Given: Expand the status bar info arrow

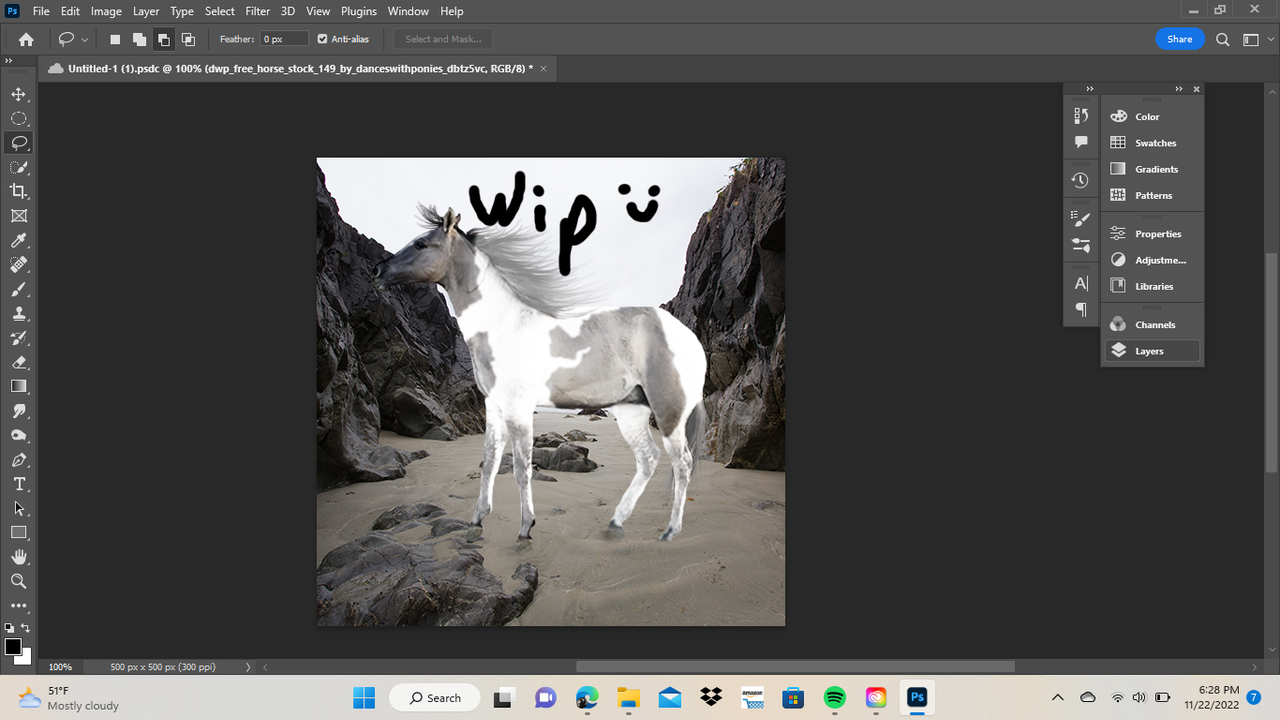Looking at the screenshot, I should 248,667.
